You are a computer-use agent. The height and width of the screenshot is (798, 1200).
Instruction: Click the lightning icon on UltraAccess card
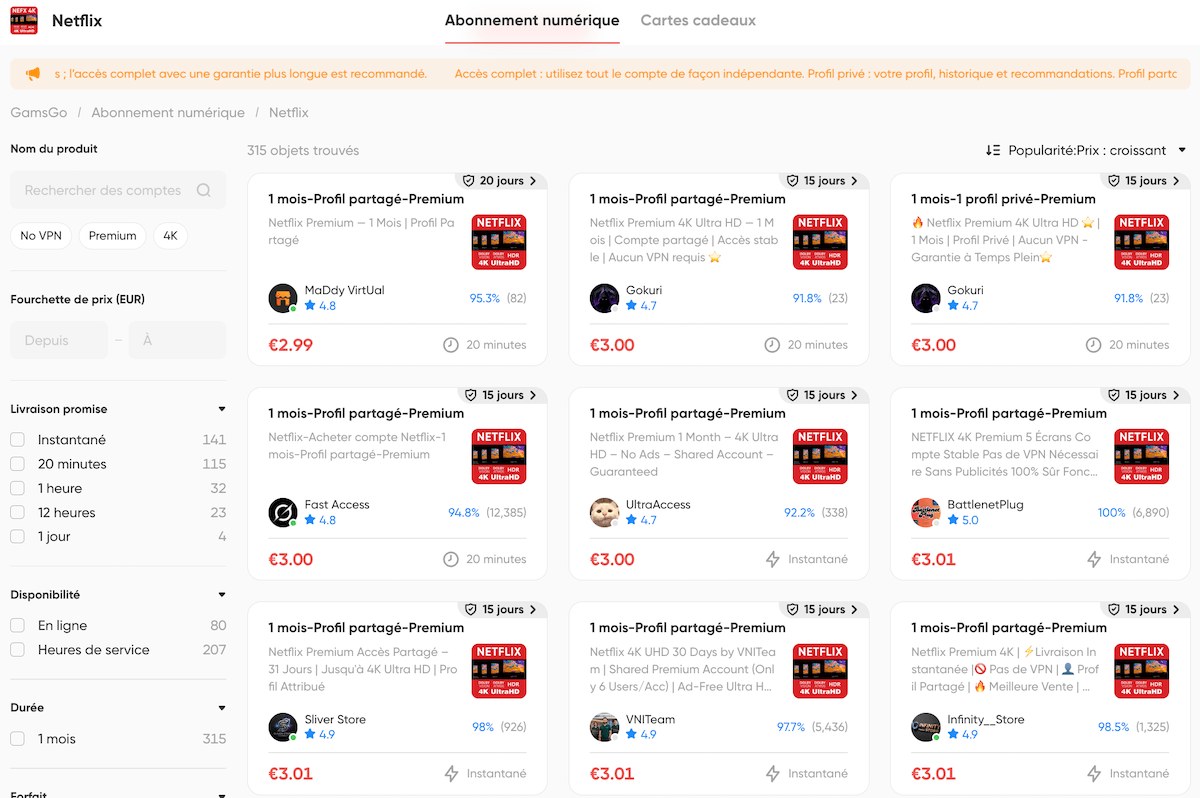(772, 559)
